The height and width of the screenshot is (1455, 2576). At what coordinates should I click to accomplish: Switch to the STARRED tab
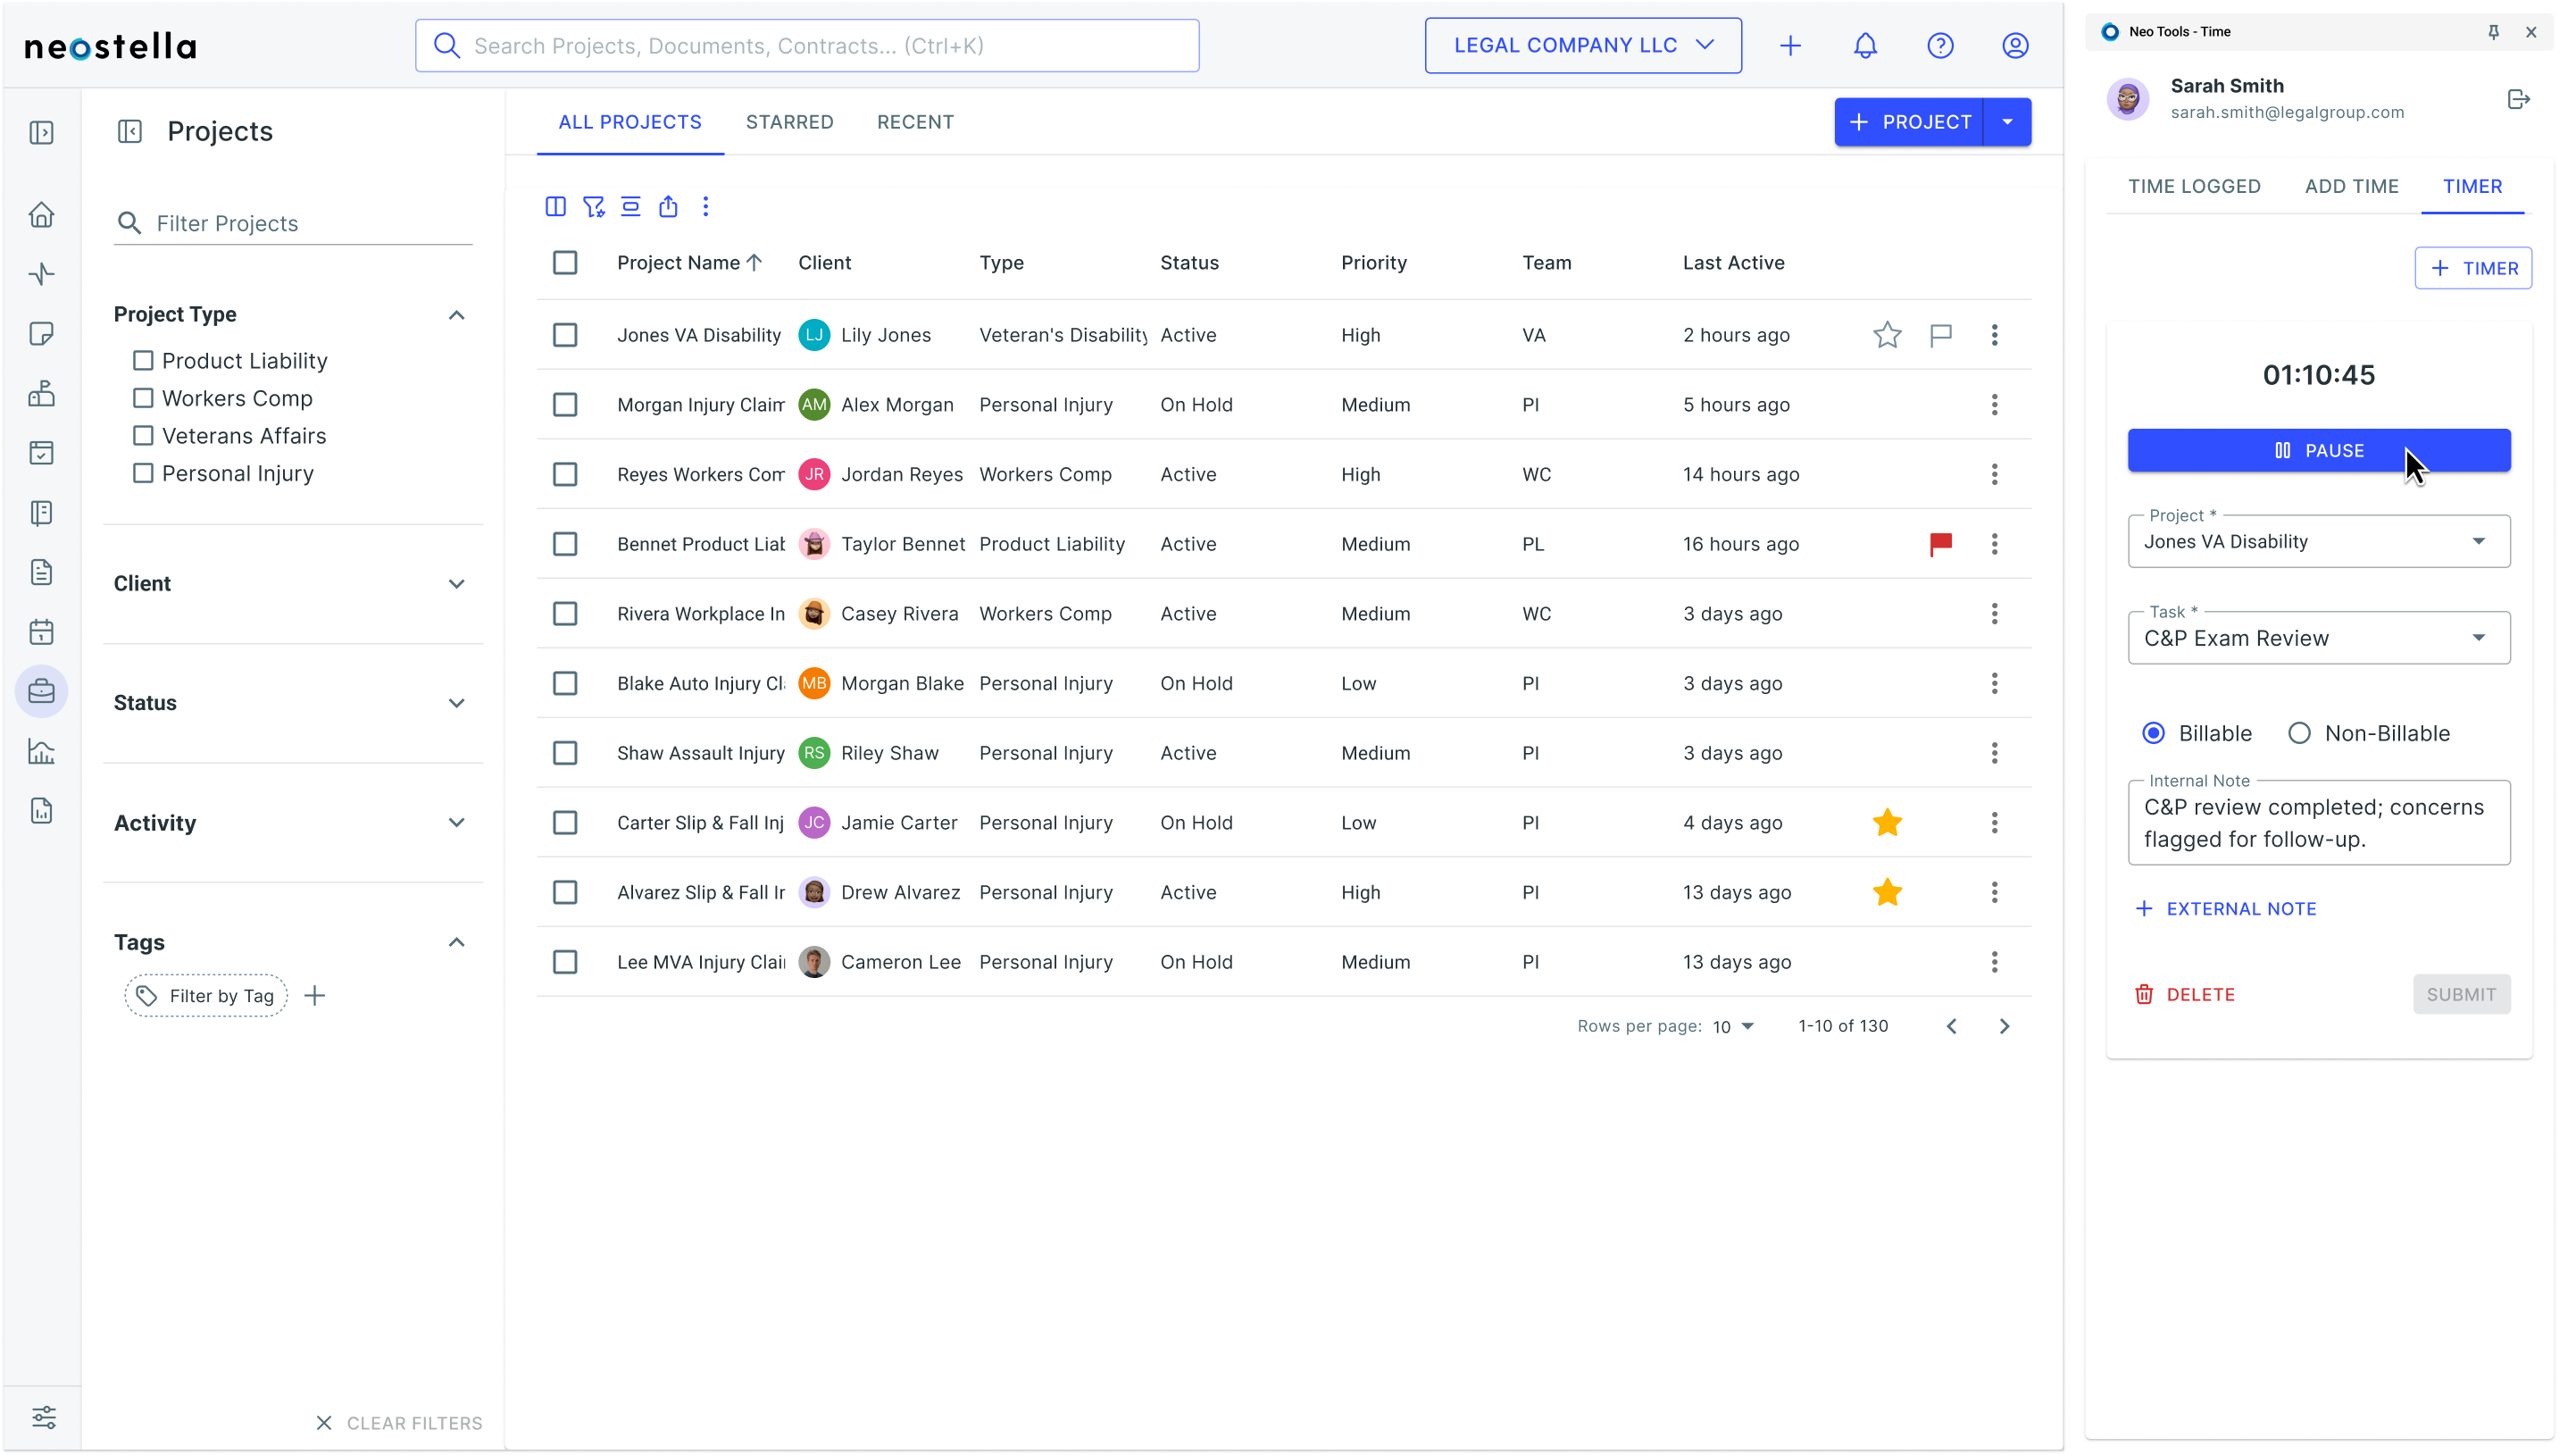point(789,122)
